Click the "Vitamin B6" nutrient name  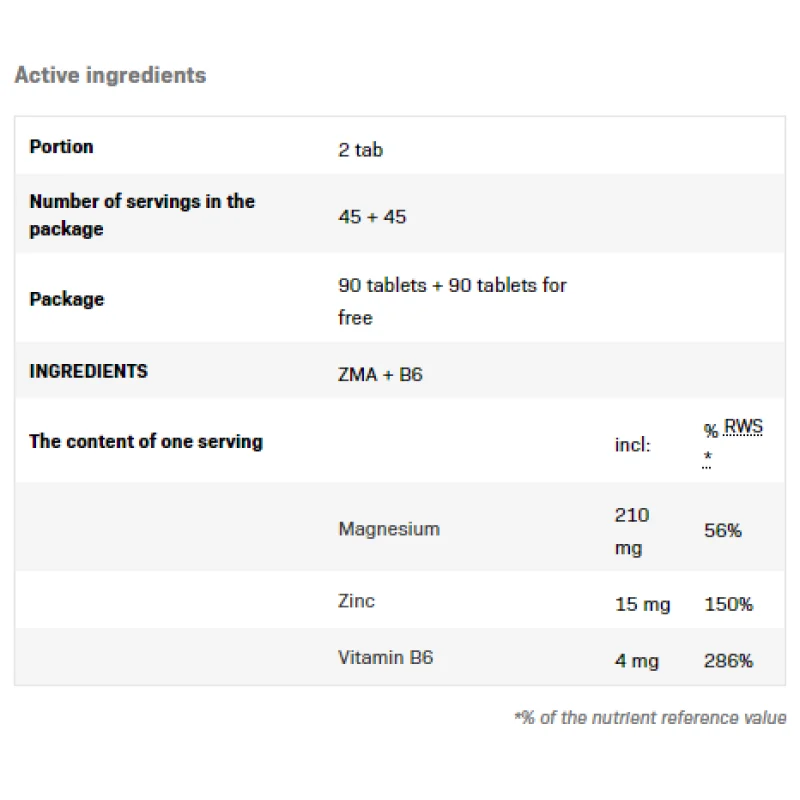[x=385, y=657]
